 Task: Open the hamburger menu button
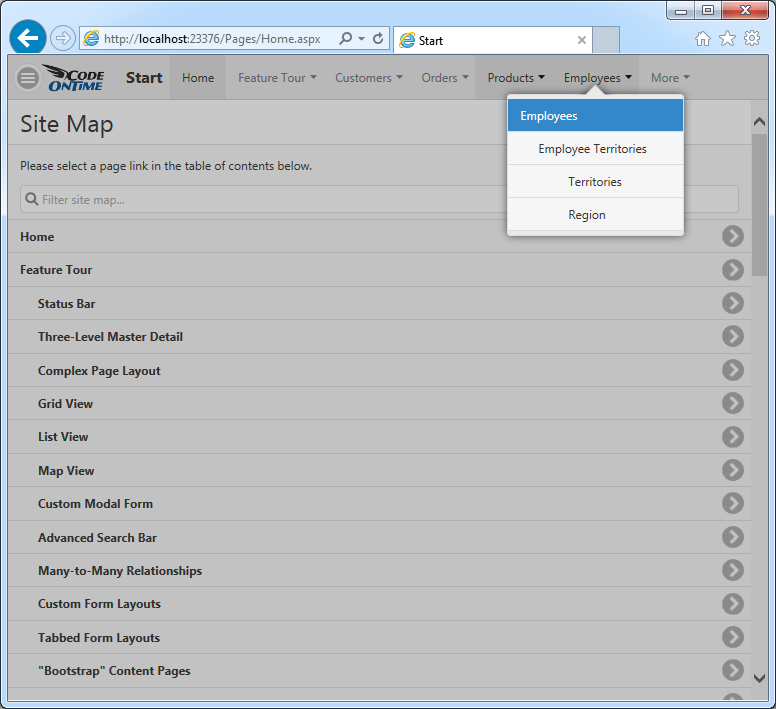click(28, 78)
